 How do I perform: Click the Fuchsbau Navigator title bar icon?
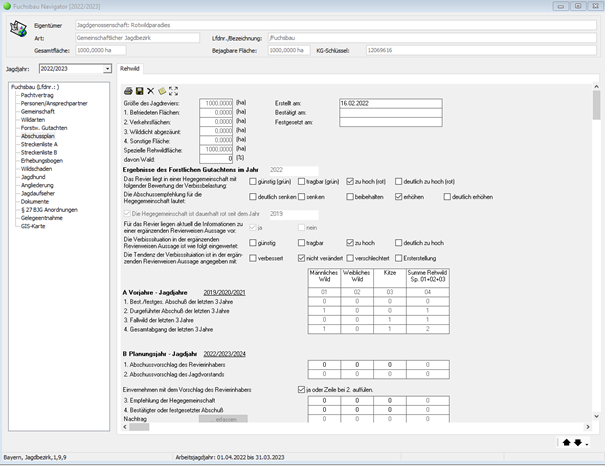tap(8, 7)
